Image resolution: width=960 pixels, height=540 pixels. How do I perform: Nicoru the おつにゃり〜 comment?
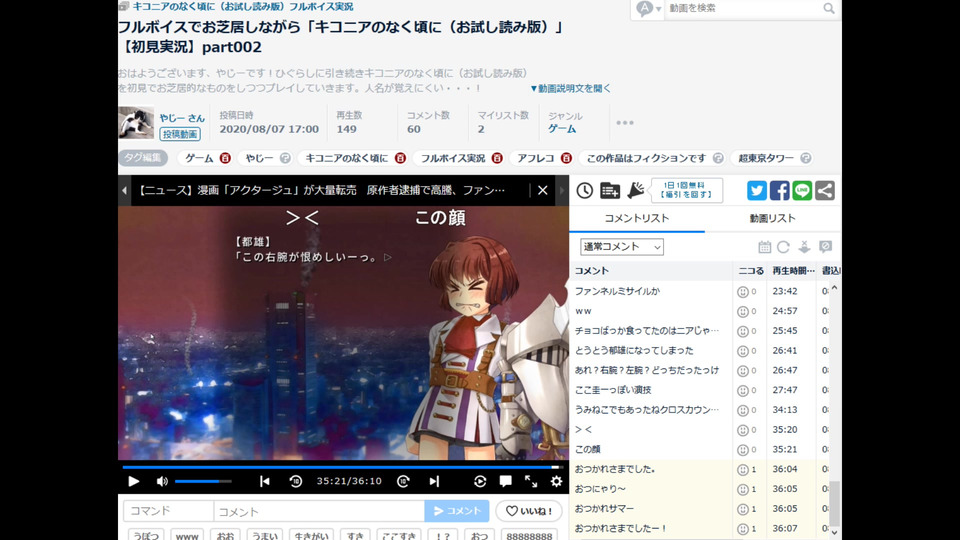(743, 489)
